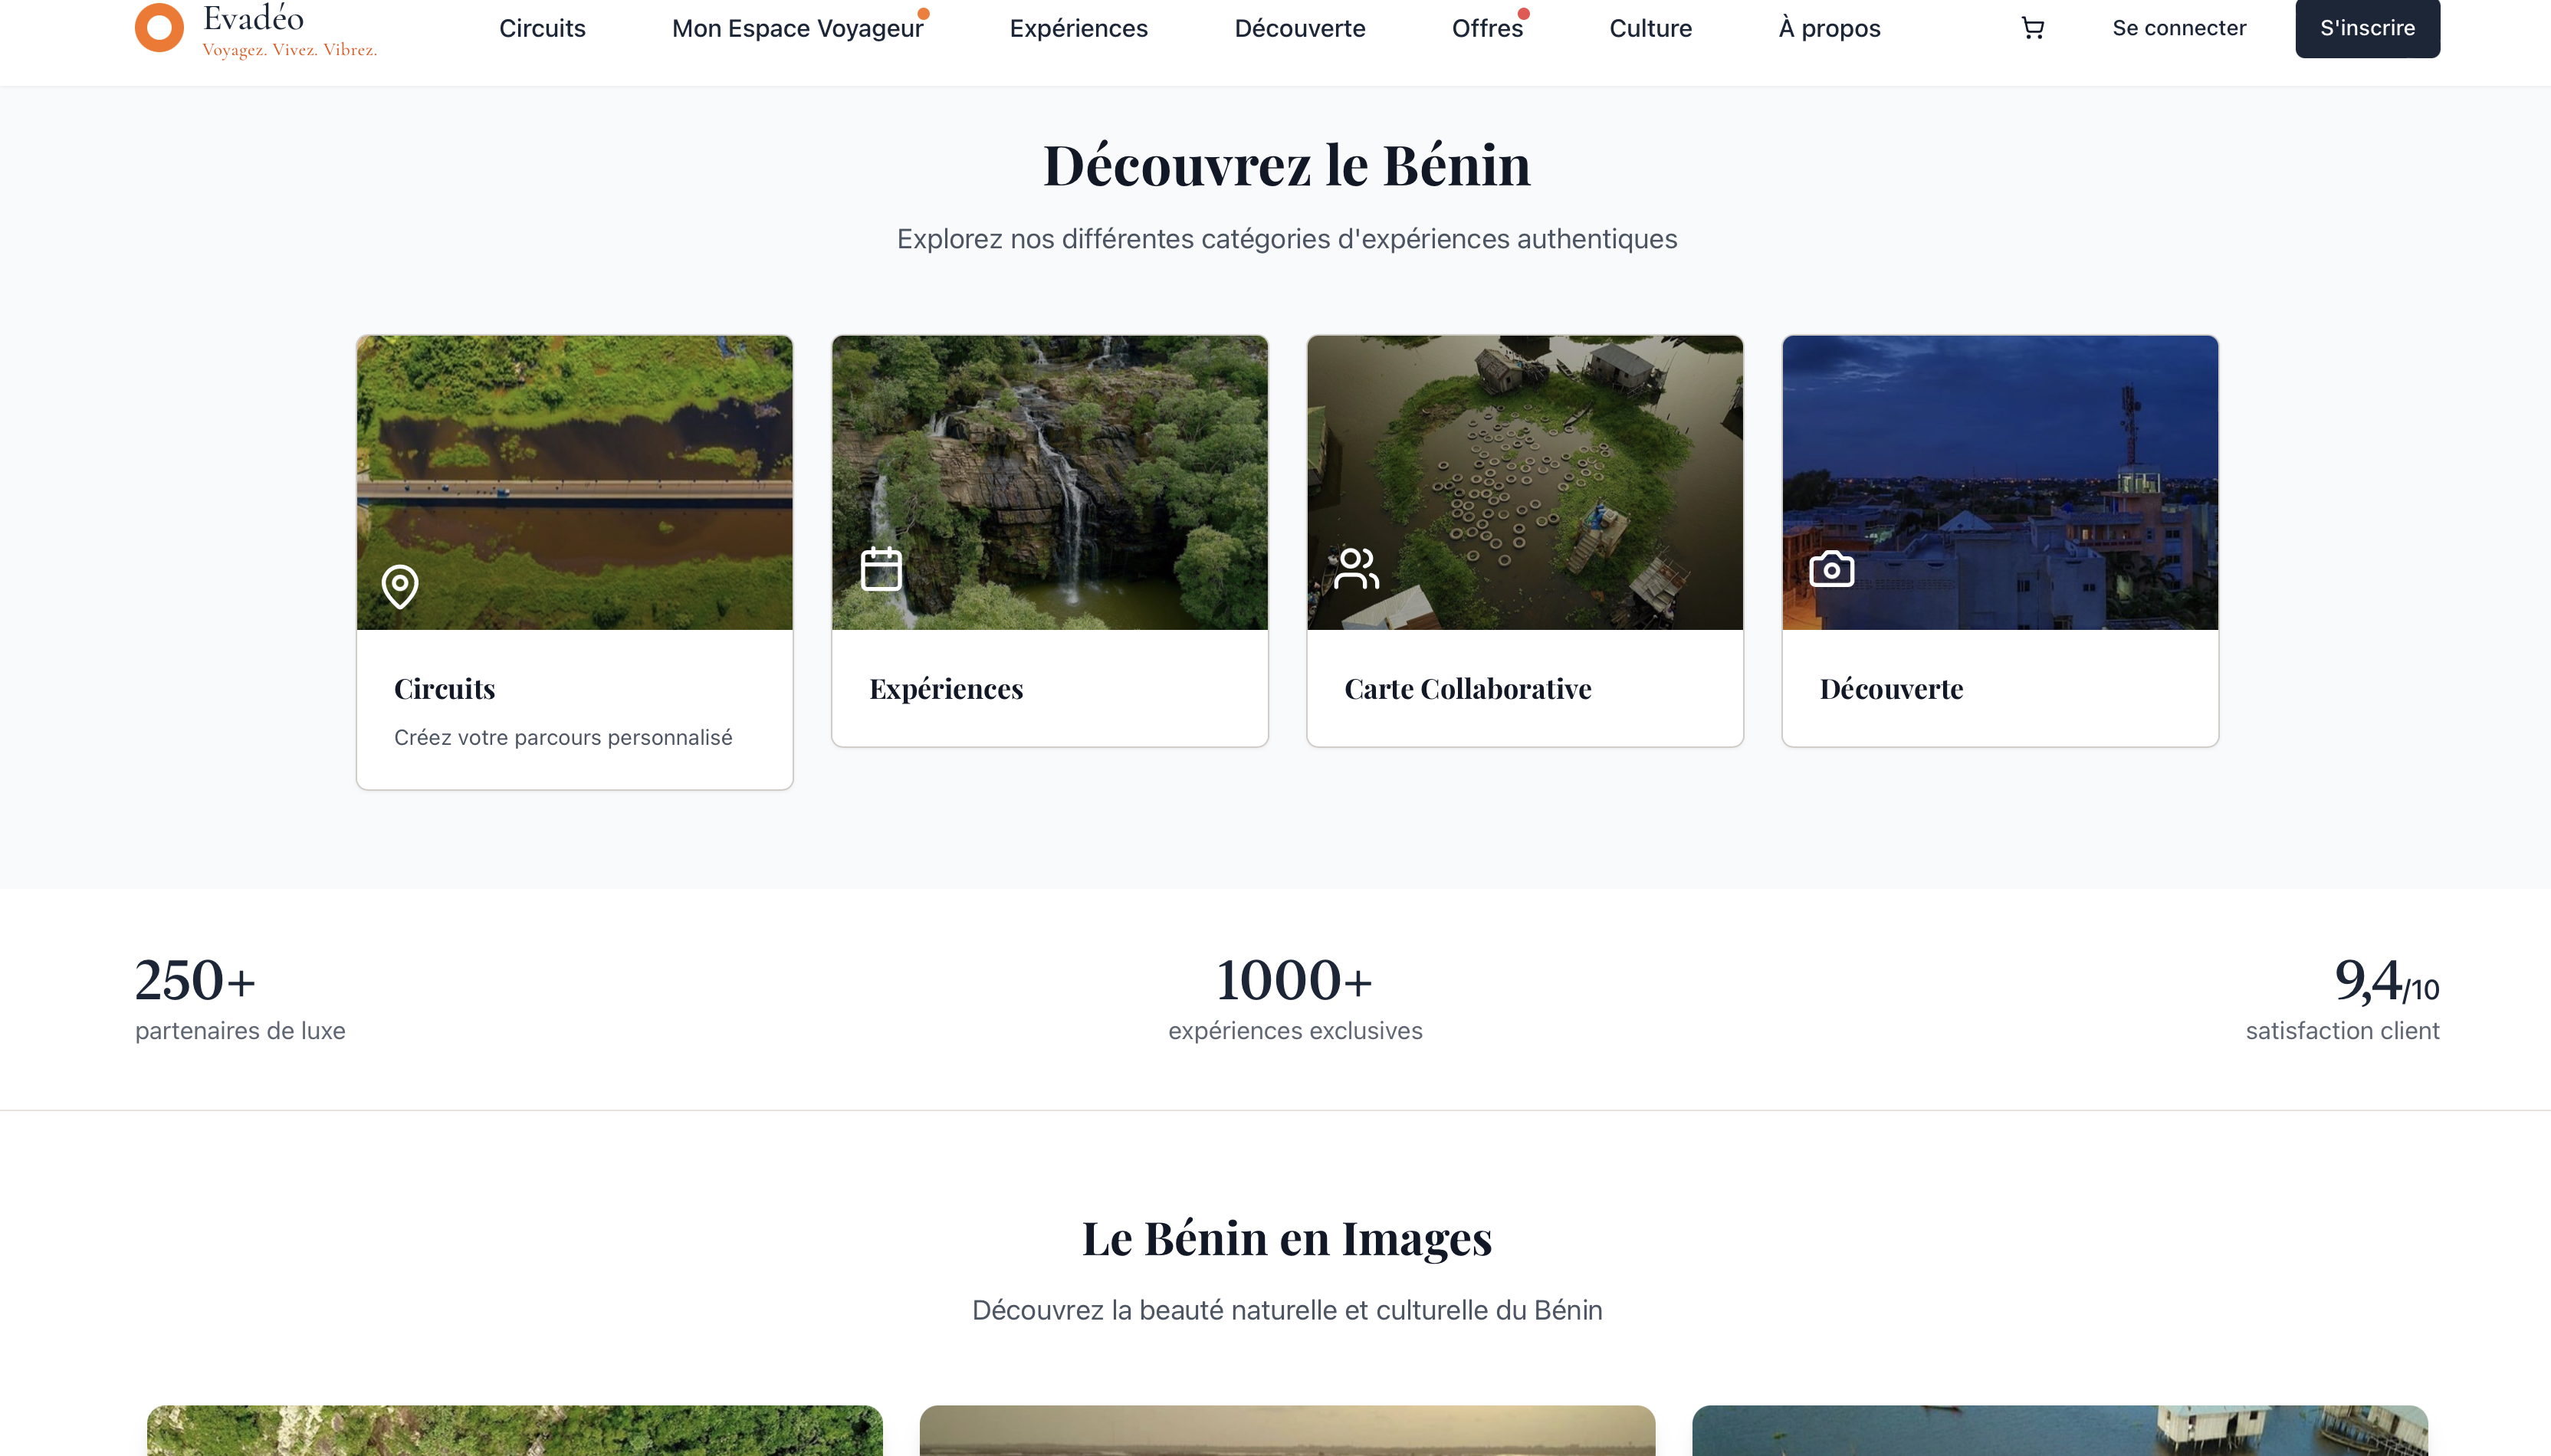
Task: Select Découverte in the top navigation
Action: tap(1299, 28)
